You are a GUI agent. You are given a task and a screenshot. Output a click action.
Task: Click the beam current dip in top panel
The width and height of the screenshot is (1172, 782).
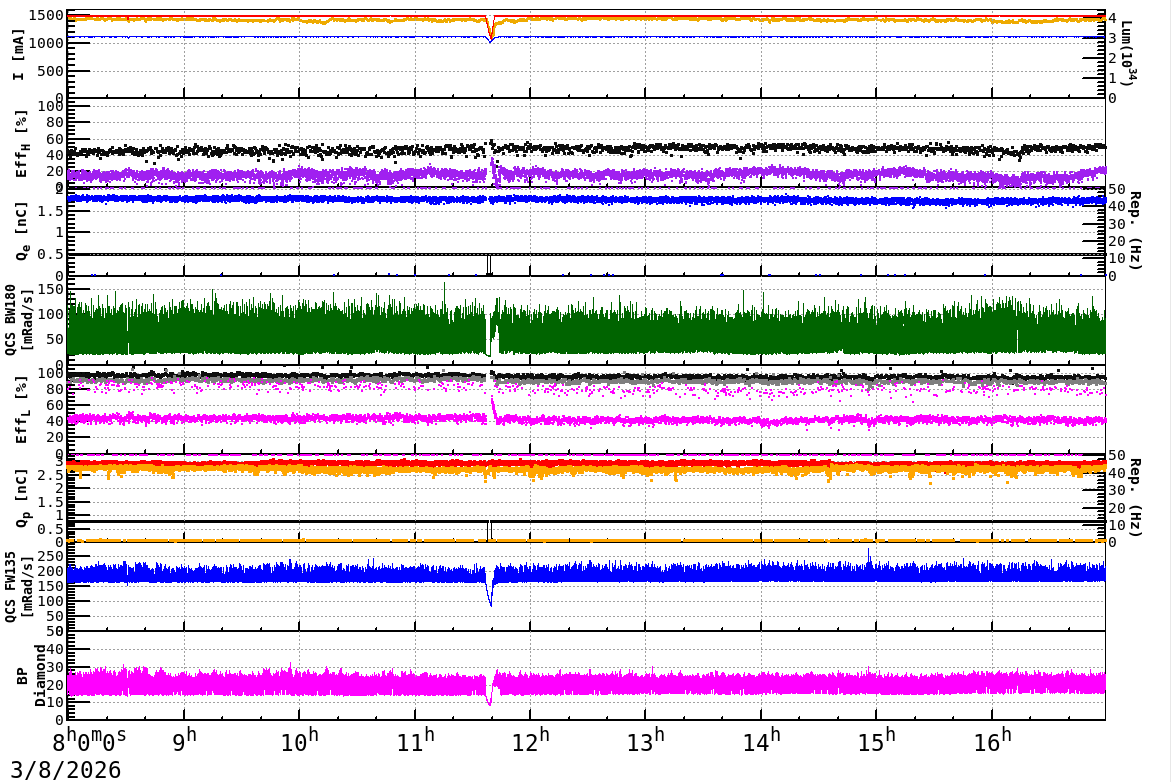[490, 30]
